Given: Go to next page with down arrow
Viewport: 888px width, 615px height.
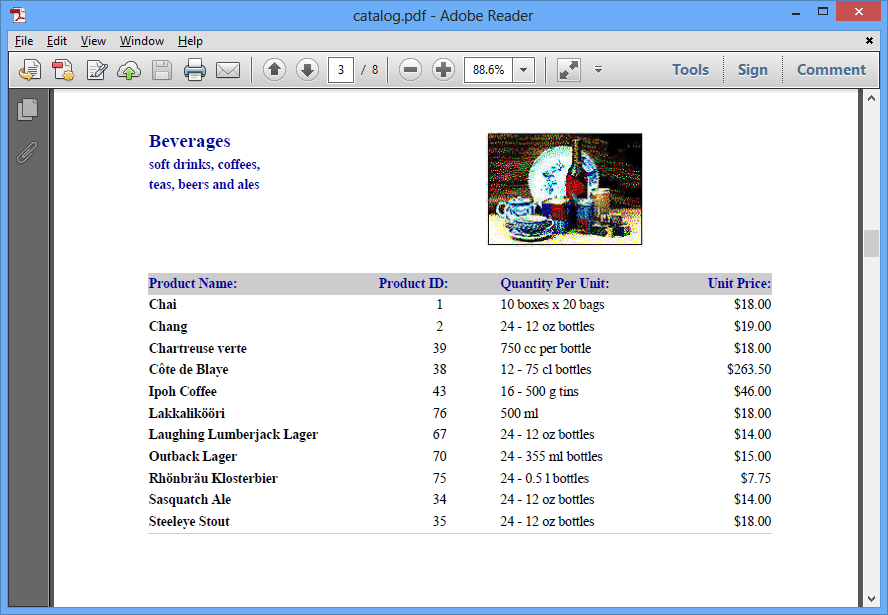Looking at the screenshot, I should (307, 70).
